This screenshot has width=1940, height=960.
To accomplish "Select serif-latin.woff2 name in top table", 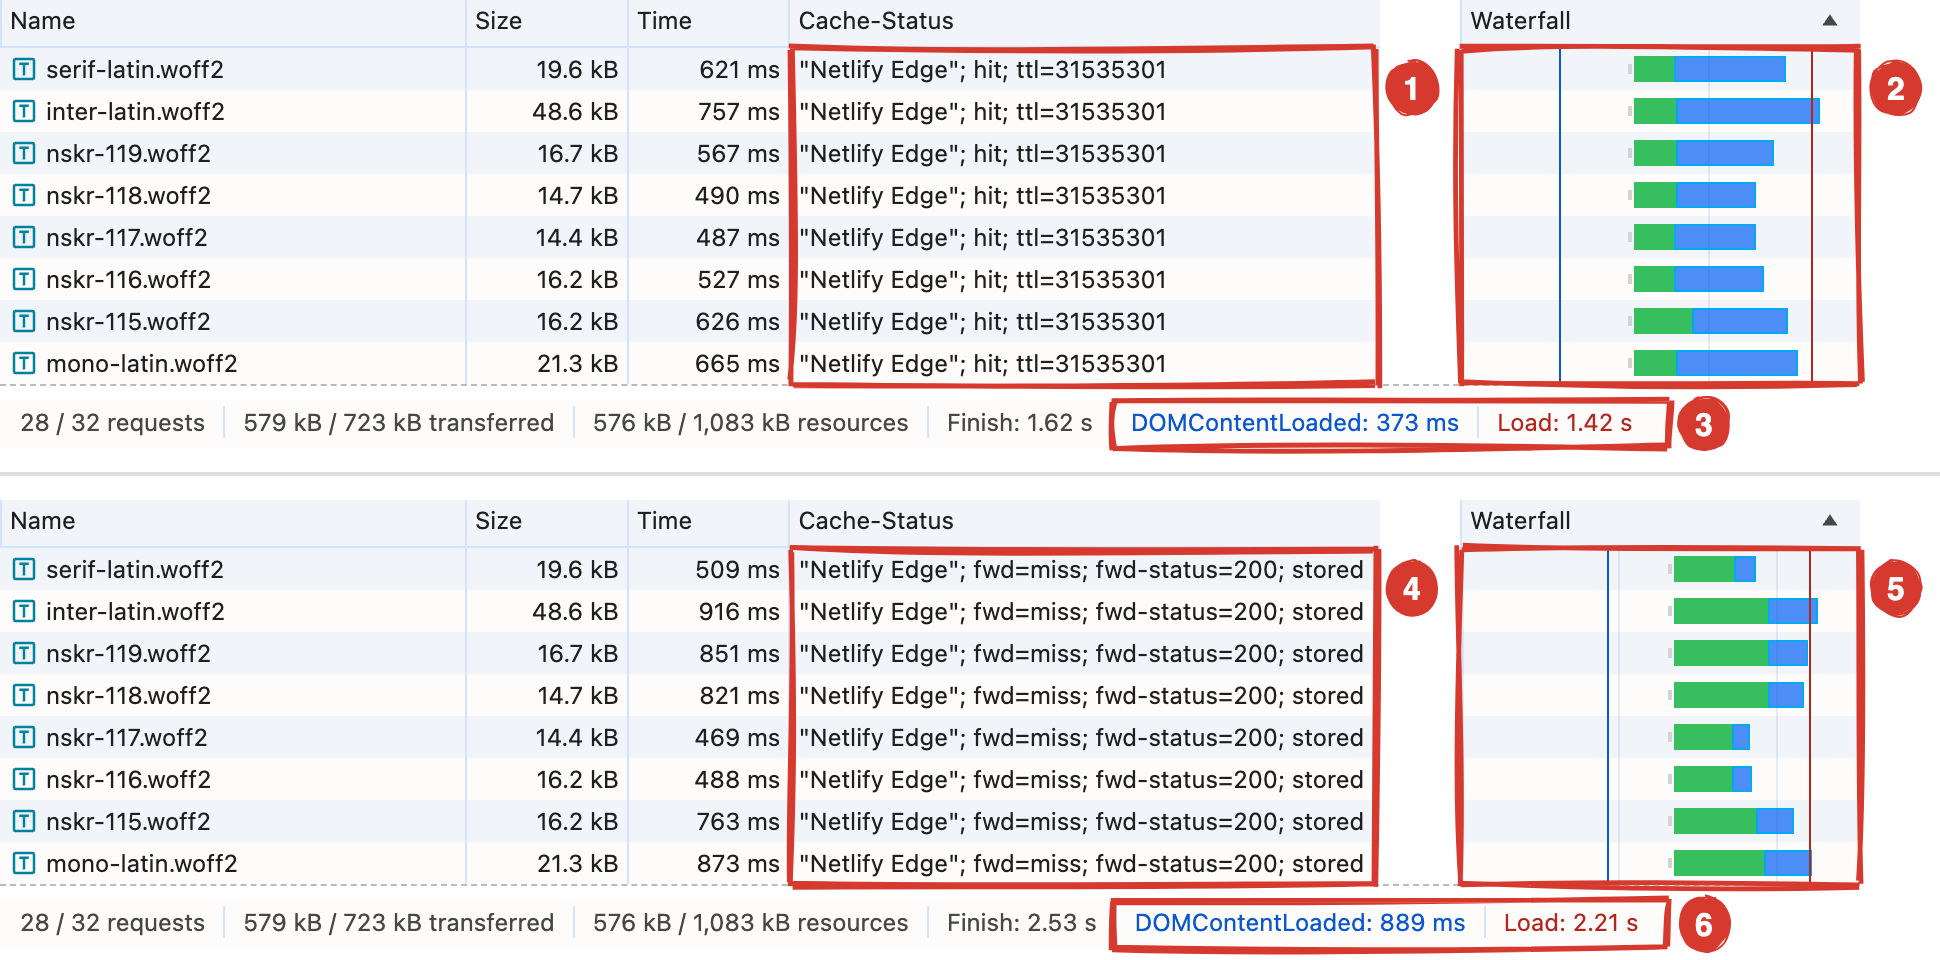I will (x=135, y=69).
